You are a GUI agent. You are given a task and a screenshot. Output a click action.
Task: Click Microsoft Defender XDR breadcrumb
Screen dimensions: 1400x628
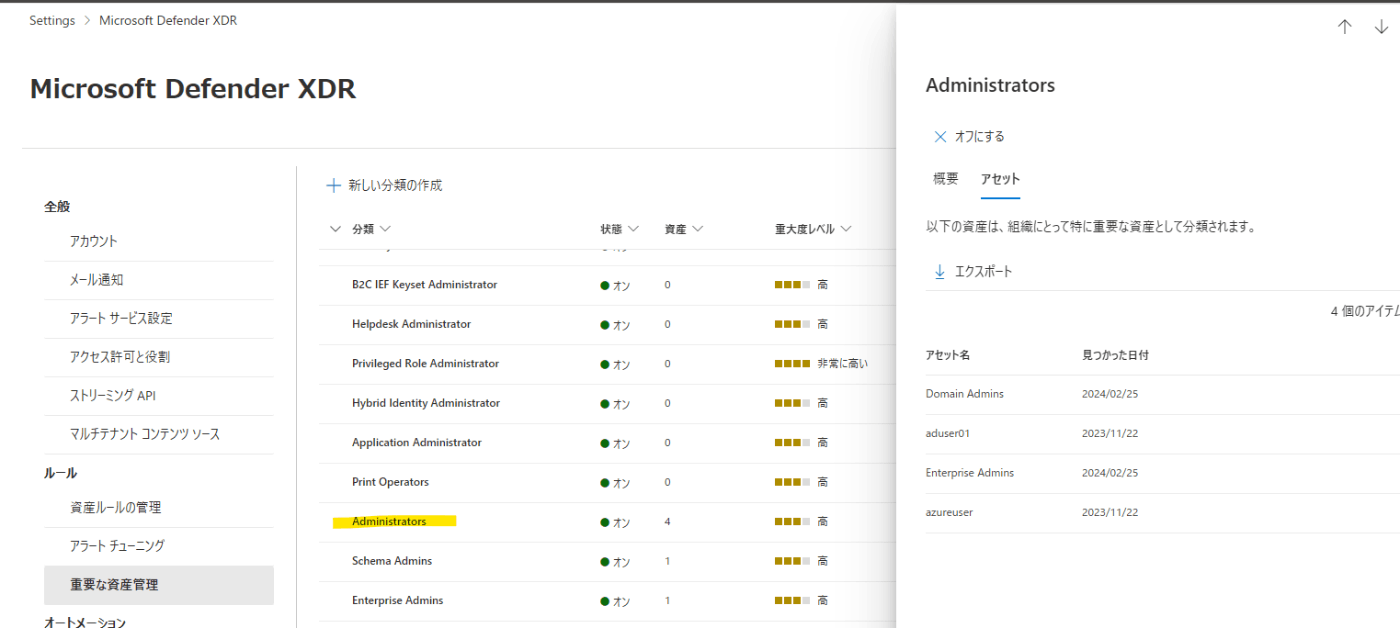[168, 21]
